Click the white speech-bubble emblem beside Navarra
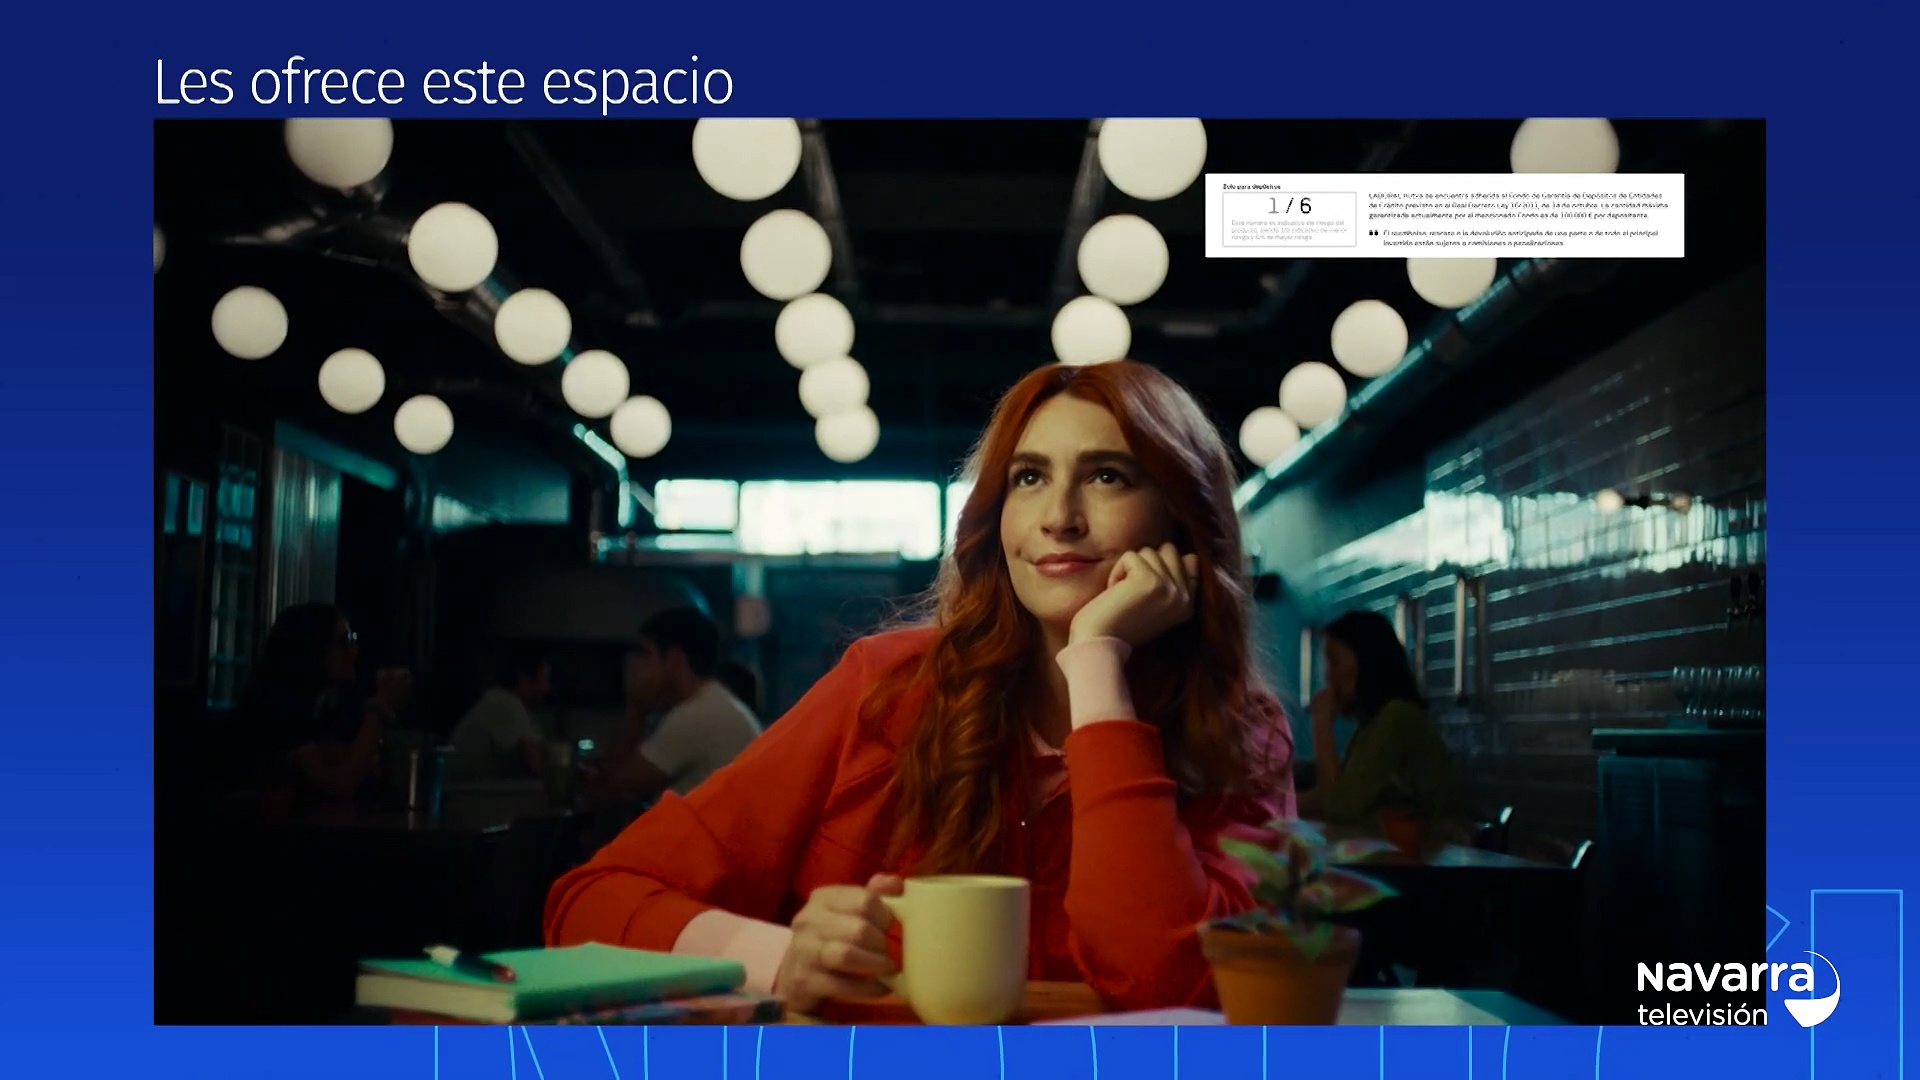Image resolution: width=1920 pixels, height=1080 pixels. (1815, 988)
